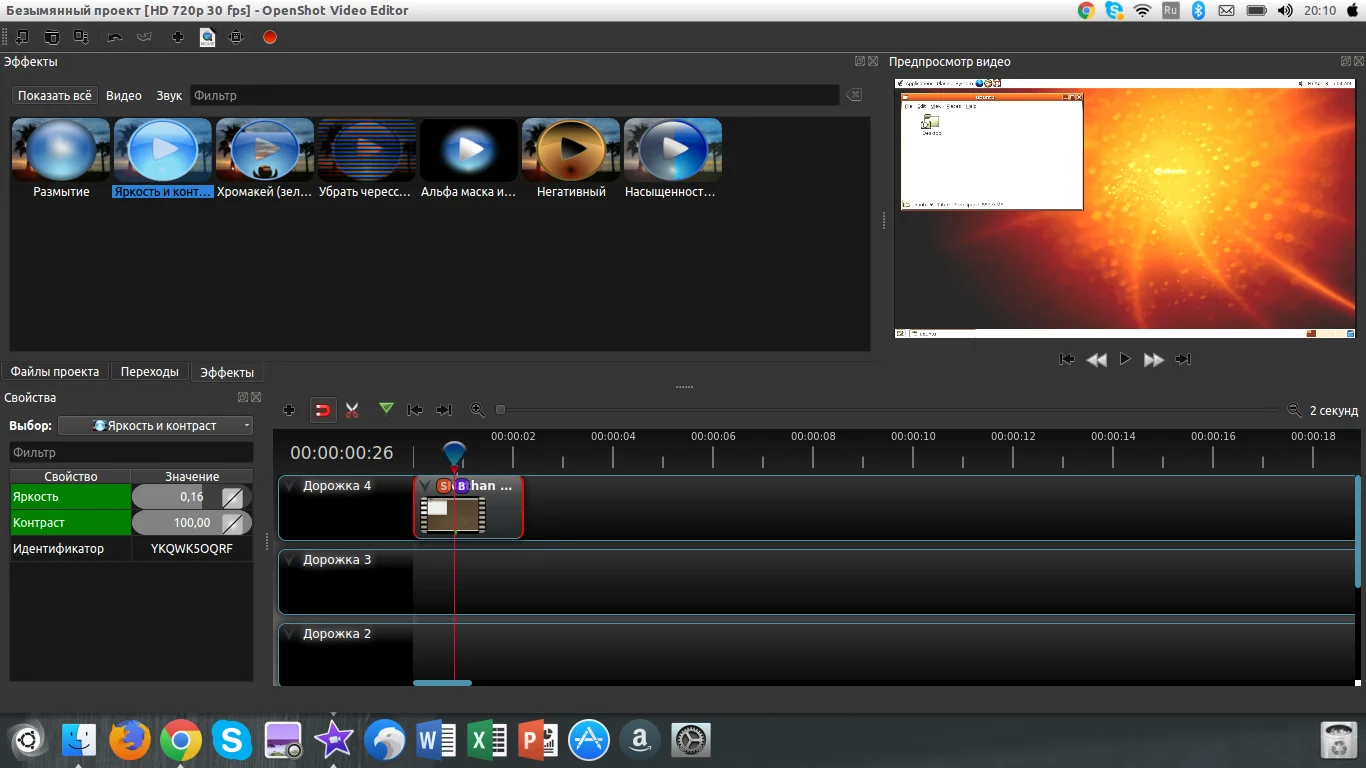1366x768 pixels.
Task: Jump to the previous marker
Action: click(x=415, y=410)
